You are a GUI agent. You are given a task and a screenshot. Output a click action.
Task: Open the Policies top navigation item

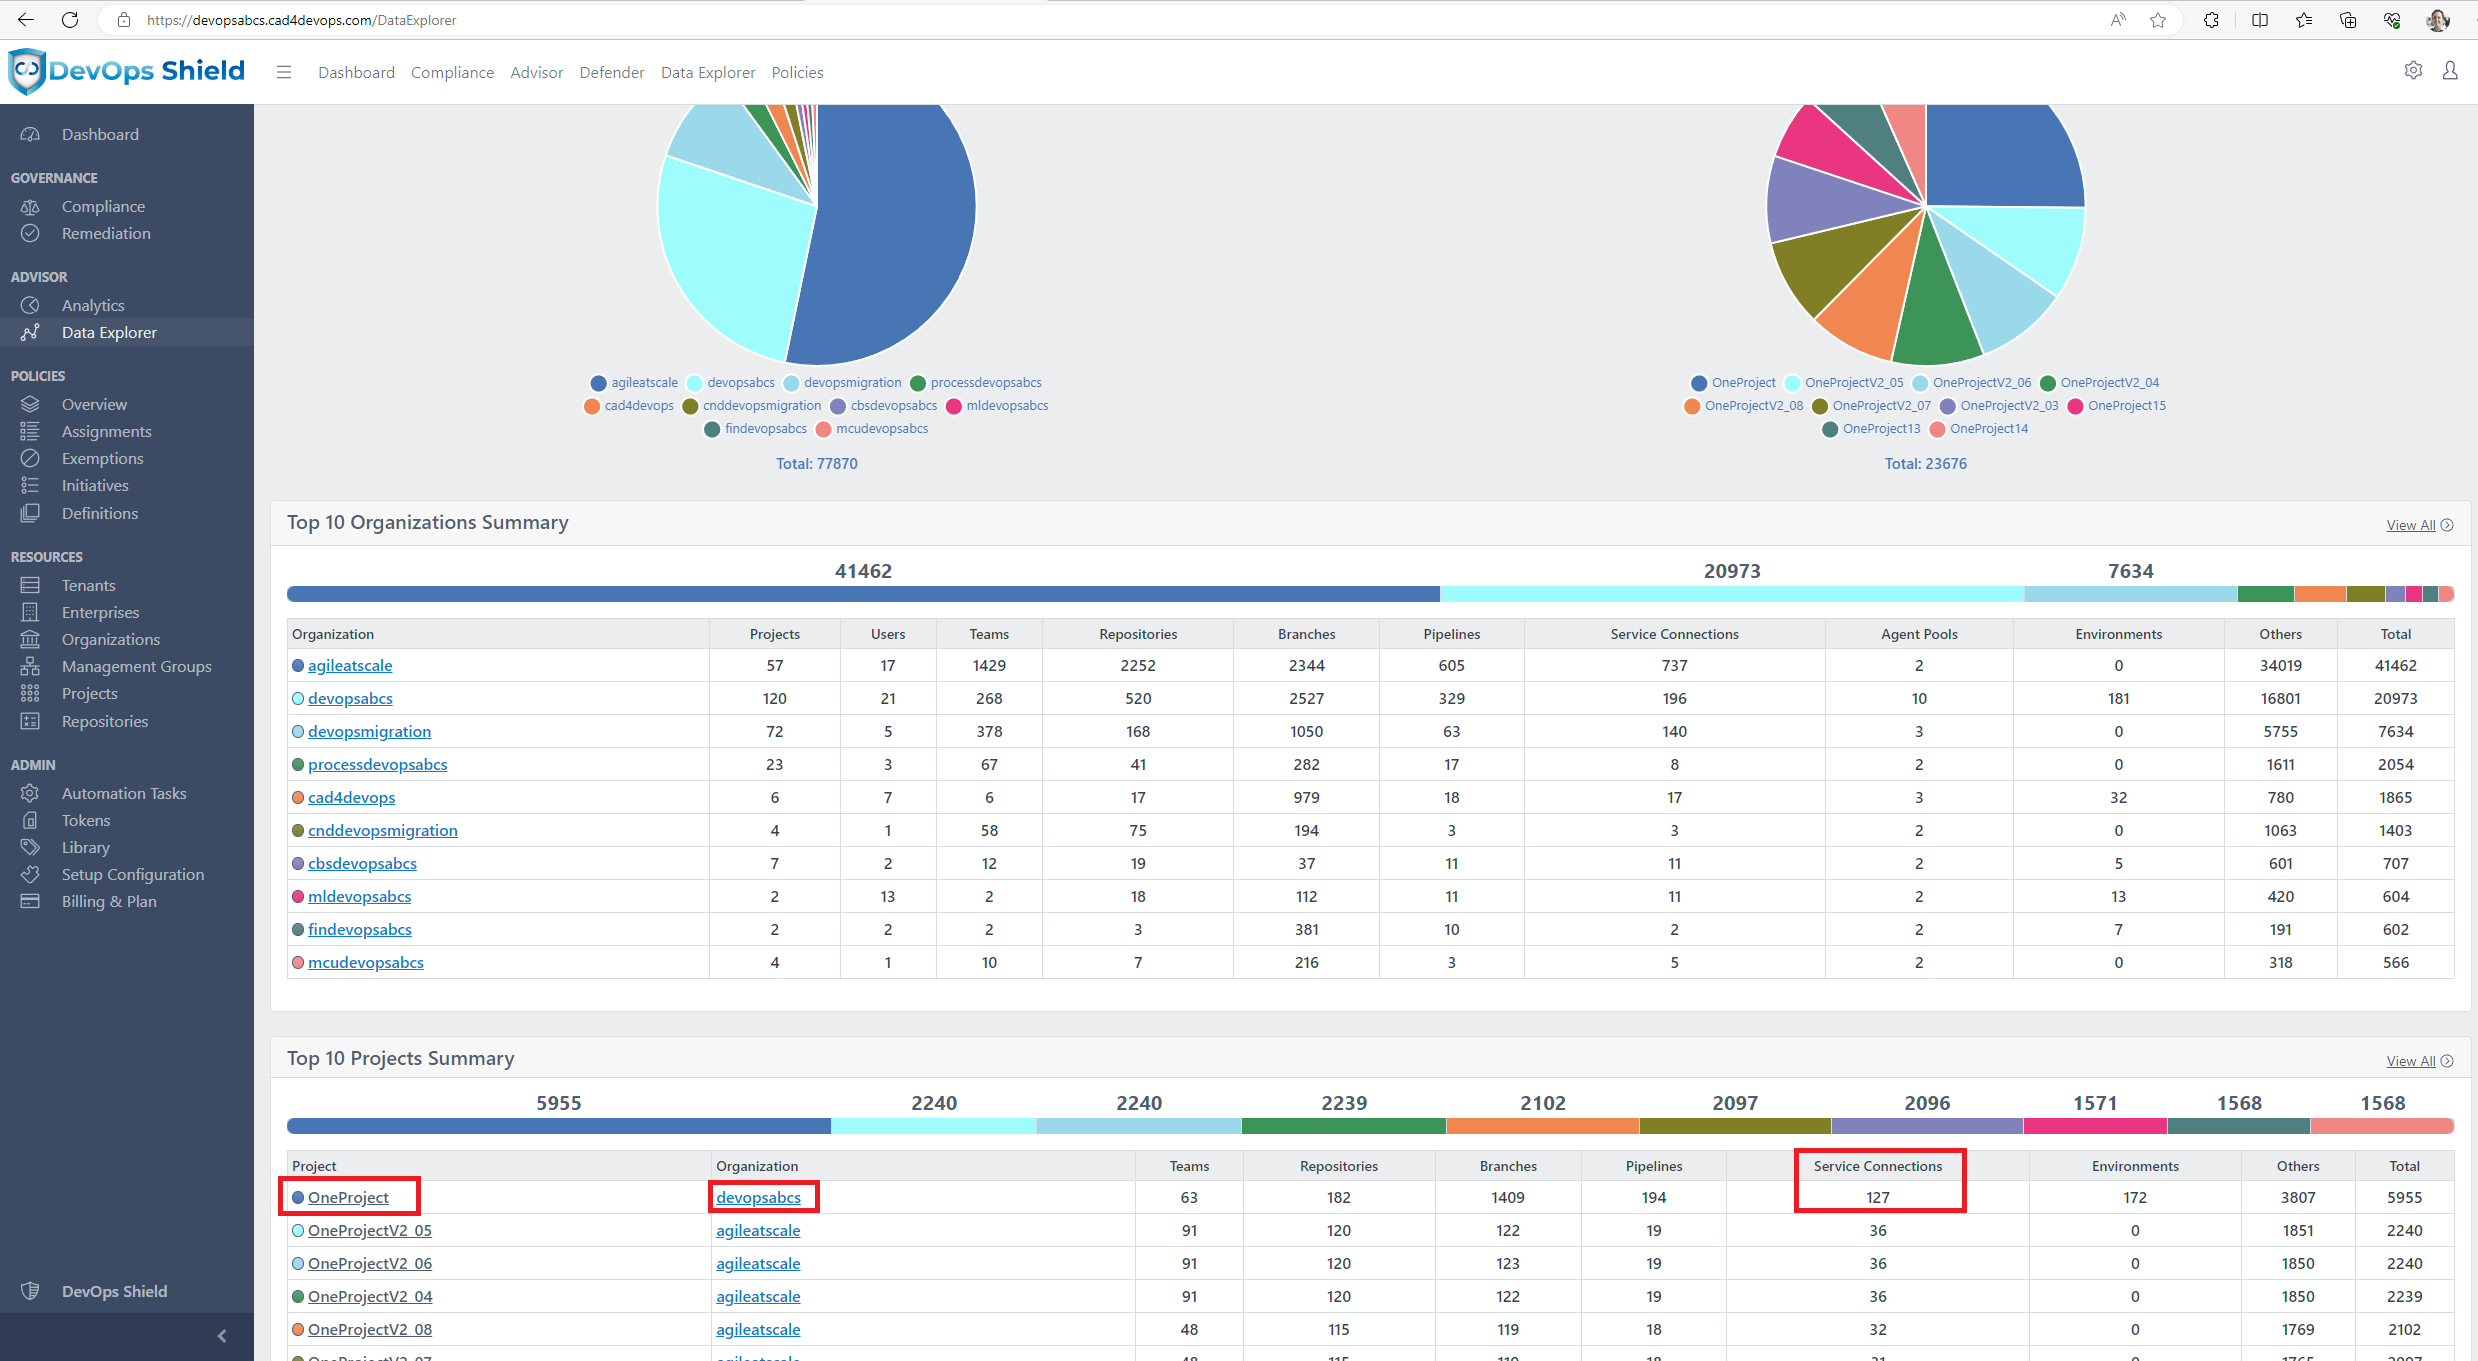tap(797, 72)
